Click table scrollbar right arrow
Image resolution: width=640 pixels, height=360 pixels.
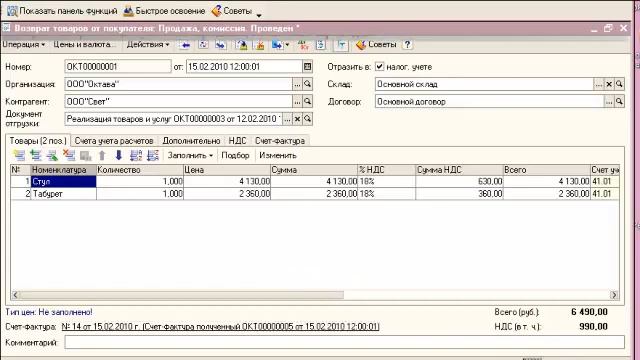(614, 294)
